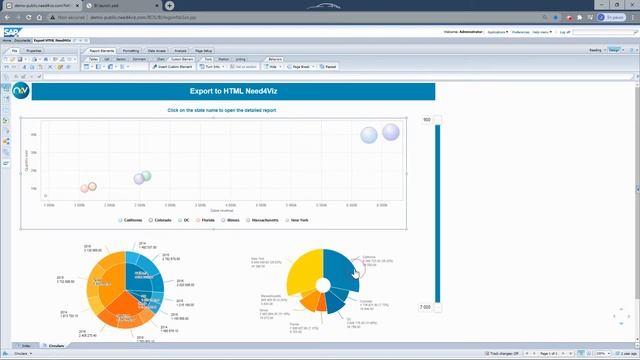Click the launch pad search input field

tap(603, 32)
